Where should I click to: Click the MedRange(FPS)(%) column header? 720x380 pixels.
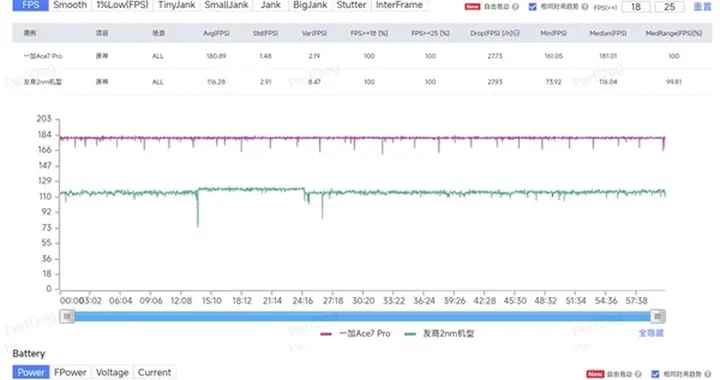[x=674, y=33]
